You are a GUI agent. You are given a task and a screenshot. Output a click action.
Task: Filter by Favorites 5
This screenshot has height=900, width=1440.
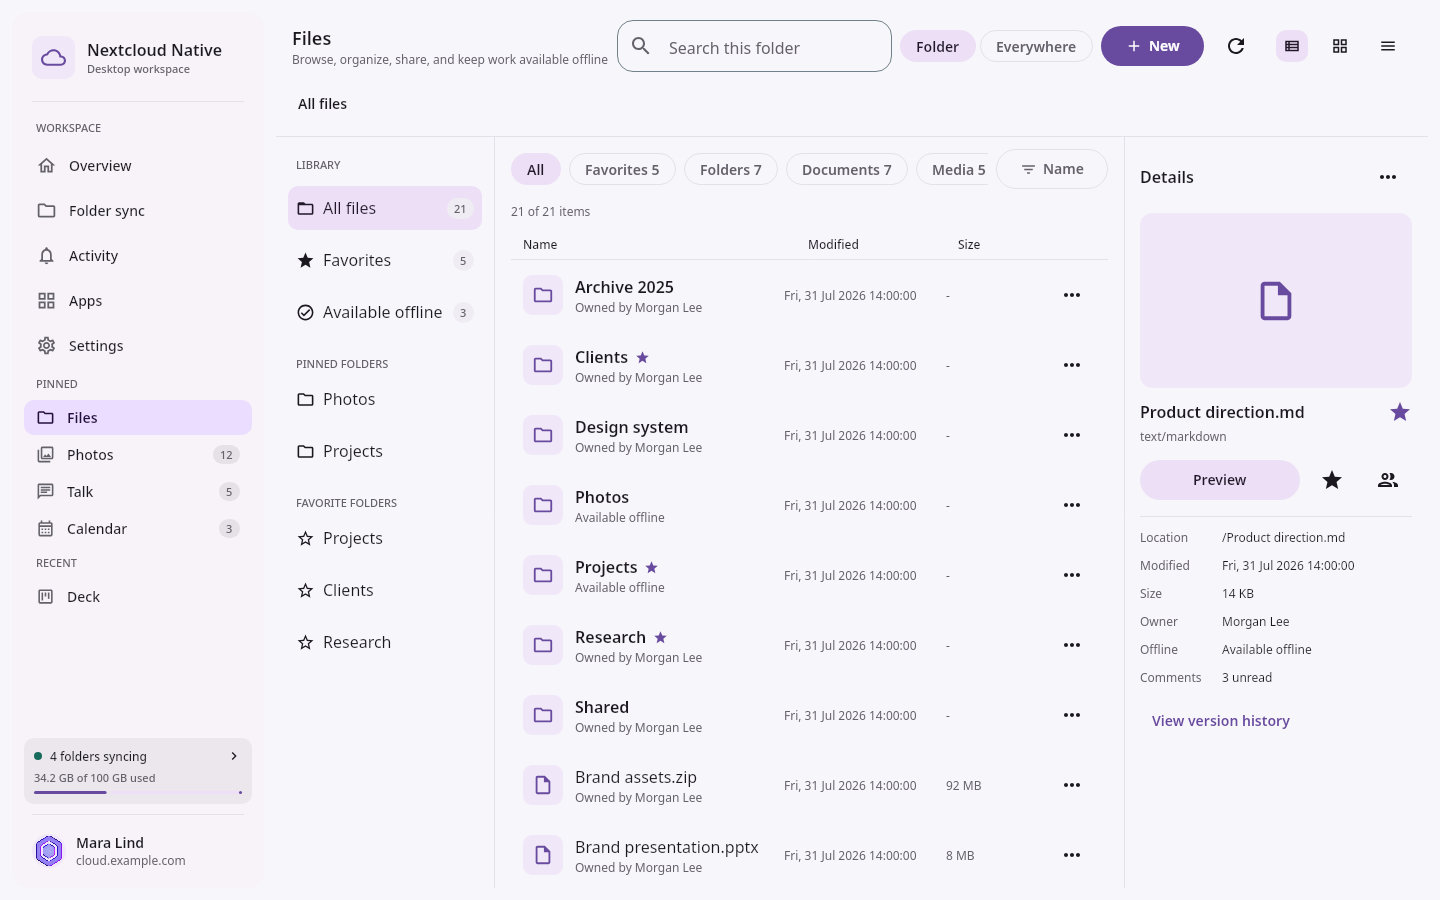(x=622, y=169)
